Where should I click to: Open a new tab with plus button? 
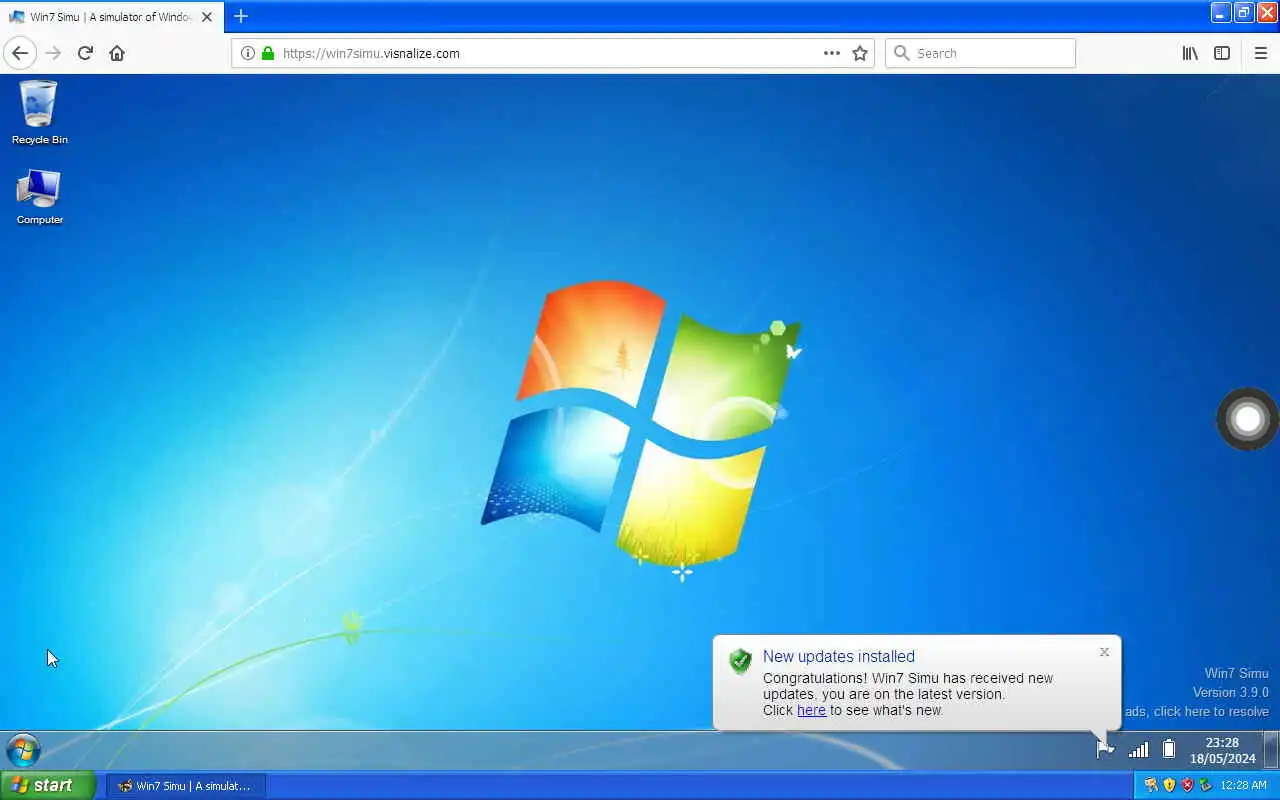(x=241, y=16)
